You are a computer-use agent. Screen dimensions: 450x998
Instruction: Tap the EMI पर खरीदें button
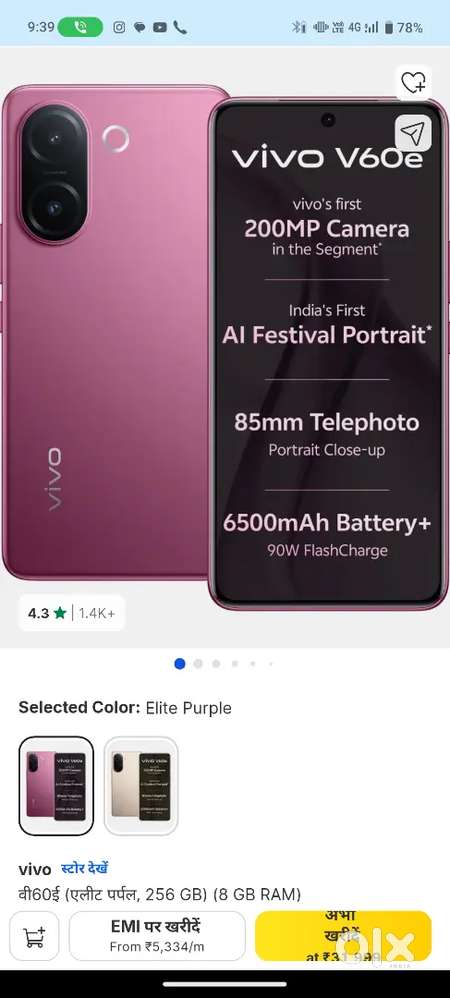pos(157,936)
